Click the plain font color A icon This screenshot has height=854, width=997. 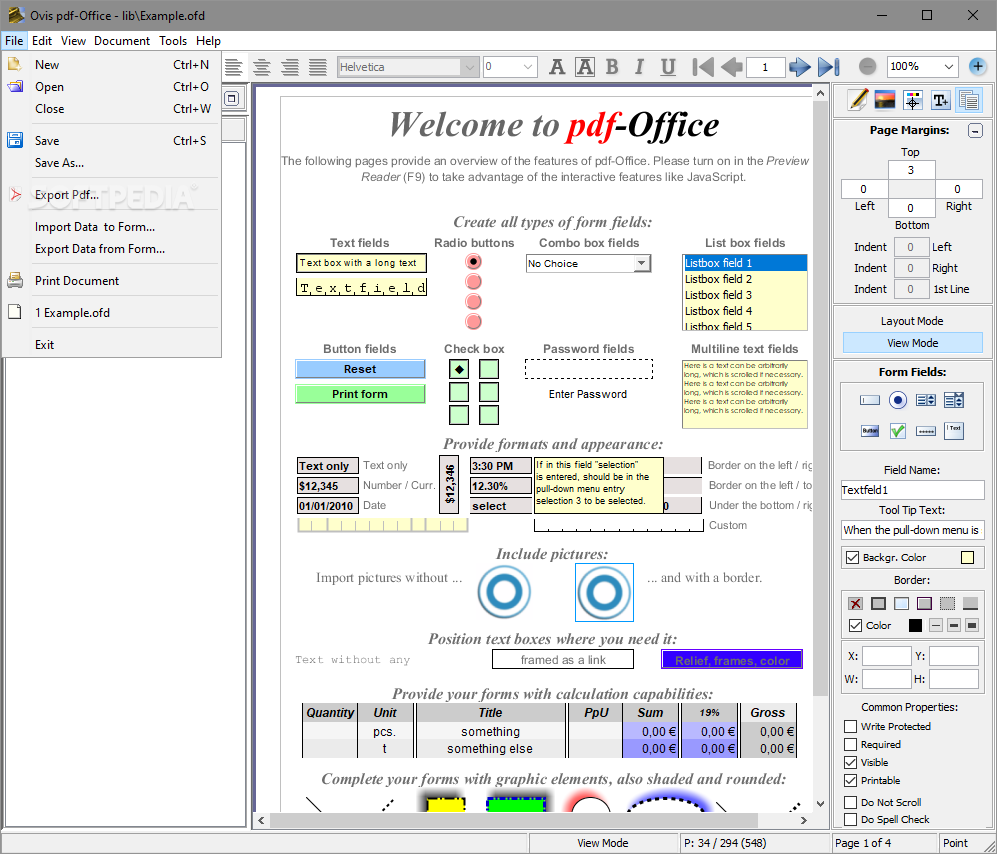coord(557,67)
